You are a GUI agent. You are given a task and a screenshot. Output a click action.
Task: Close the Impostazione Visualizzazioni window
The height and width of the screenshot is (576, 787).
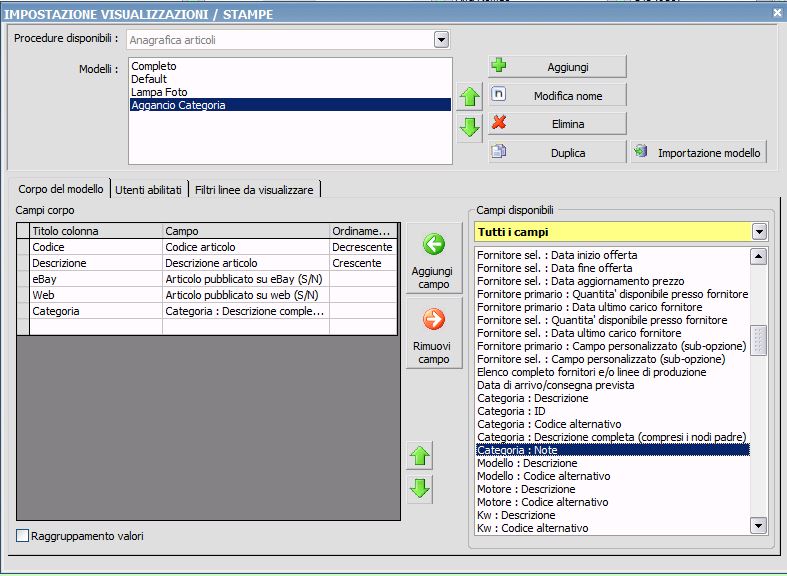click(777, 13)
